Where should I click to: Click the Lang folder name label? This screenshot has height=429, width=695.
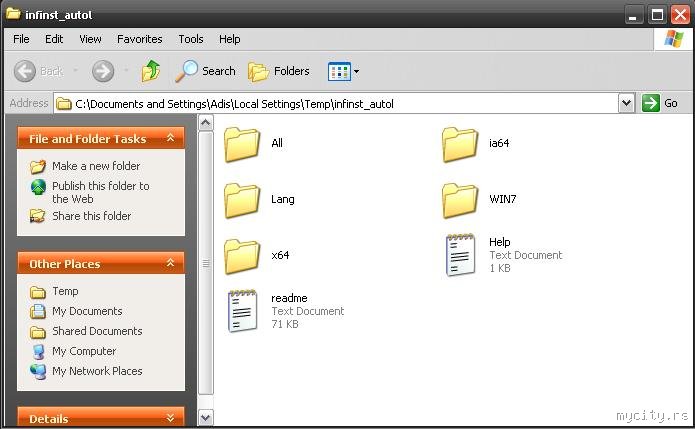click(x=282, y=199)
